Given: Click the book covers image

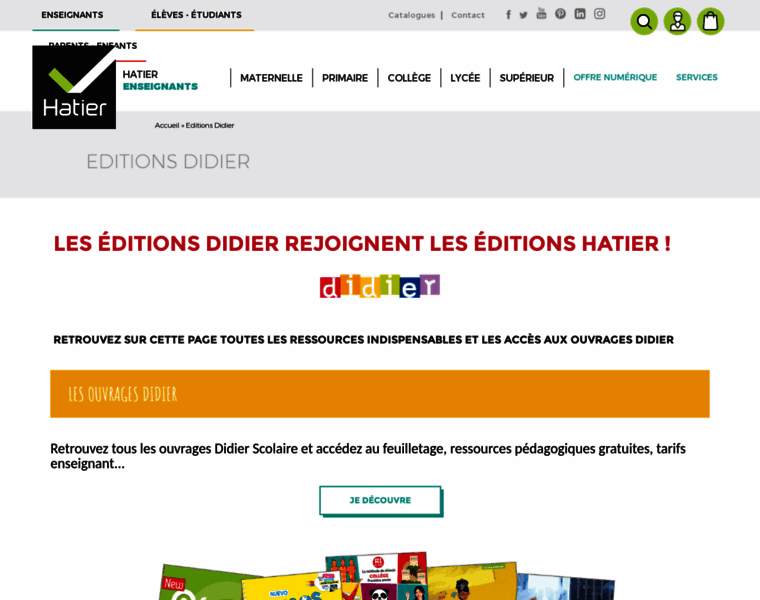Looking at the screenshot, I should click(387, 576).
